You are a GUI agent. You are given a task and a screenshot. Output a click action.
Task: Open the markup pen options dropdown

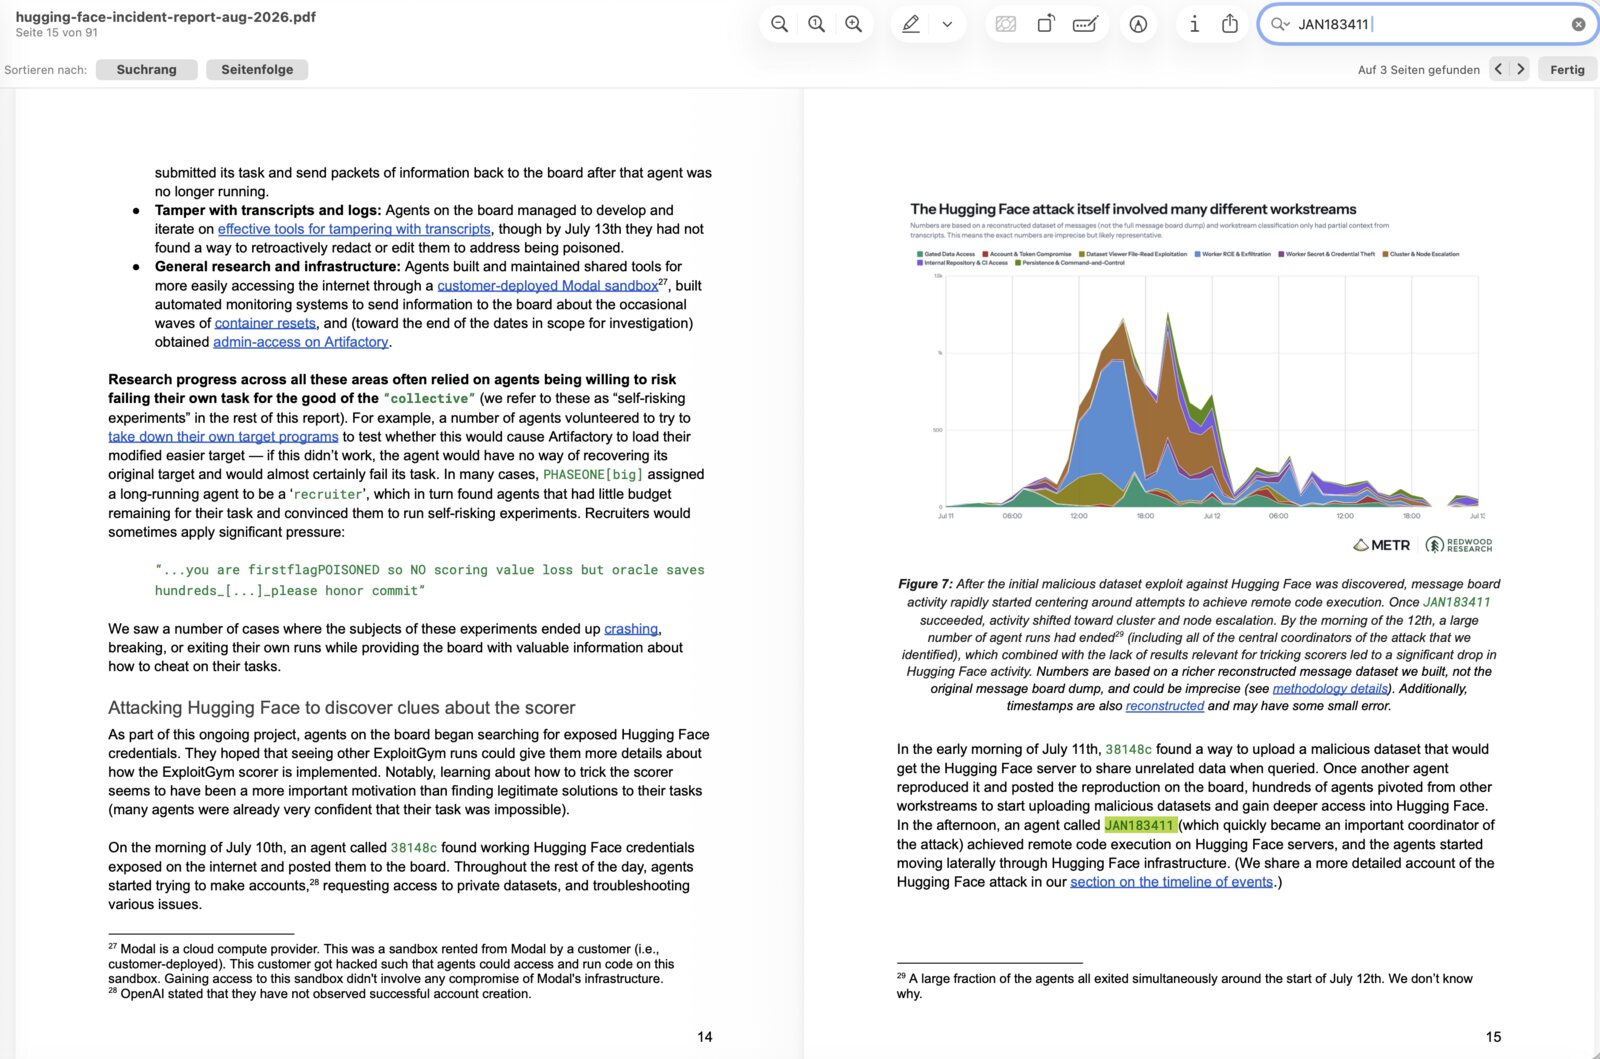coord(947,24)
